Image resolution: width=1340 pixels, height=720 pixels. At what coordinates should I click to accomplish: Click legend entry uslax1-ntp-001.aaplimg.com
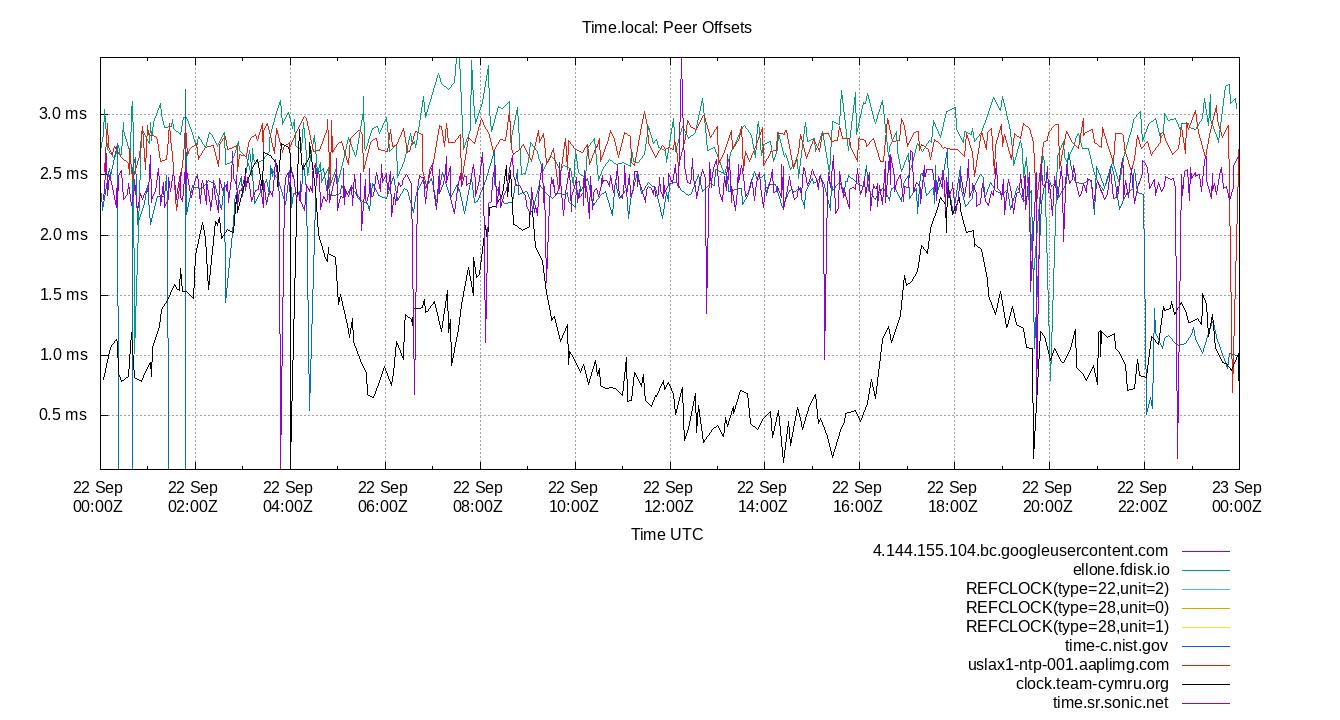(x=1068, y=665)
